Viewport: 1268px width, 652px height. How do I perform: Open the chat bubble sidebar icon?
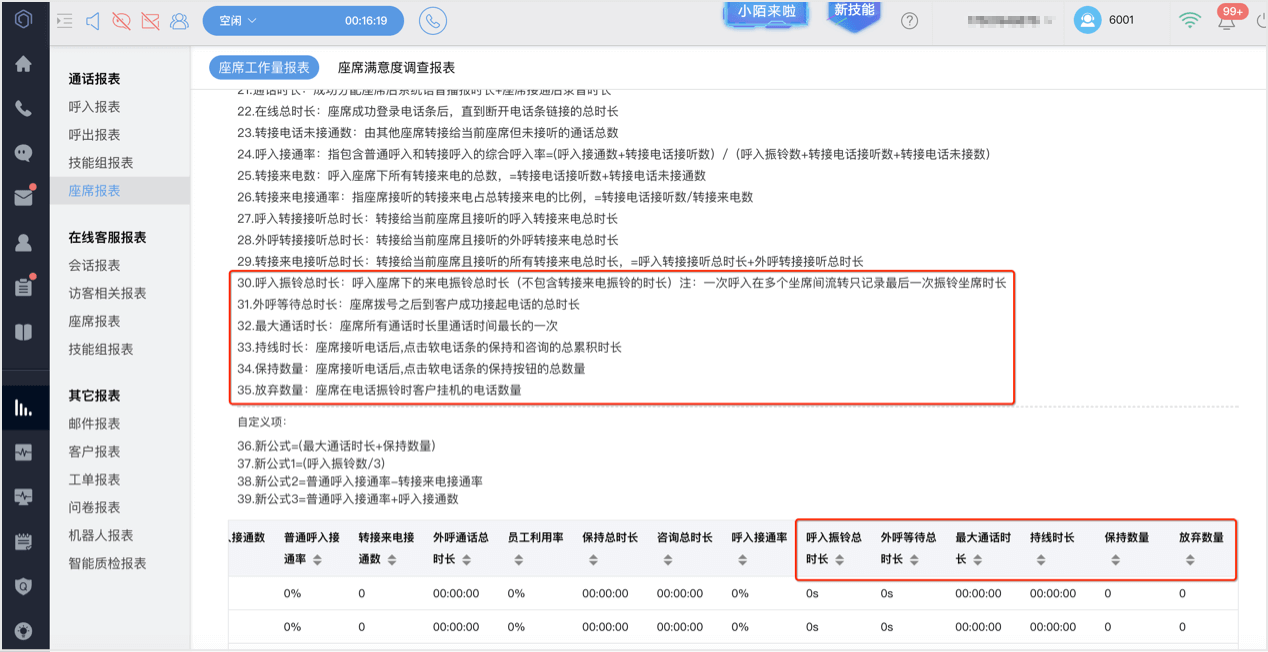[23, 153]
